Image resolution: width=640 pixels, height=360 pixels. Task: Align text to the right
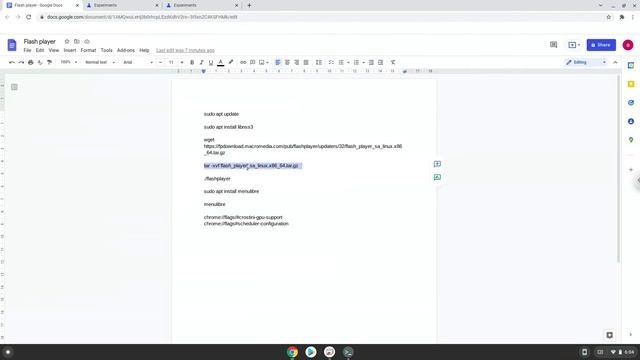pyautogui.click(x=296, y=62)
